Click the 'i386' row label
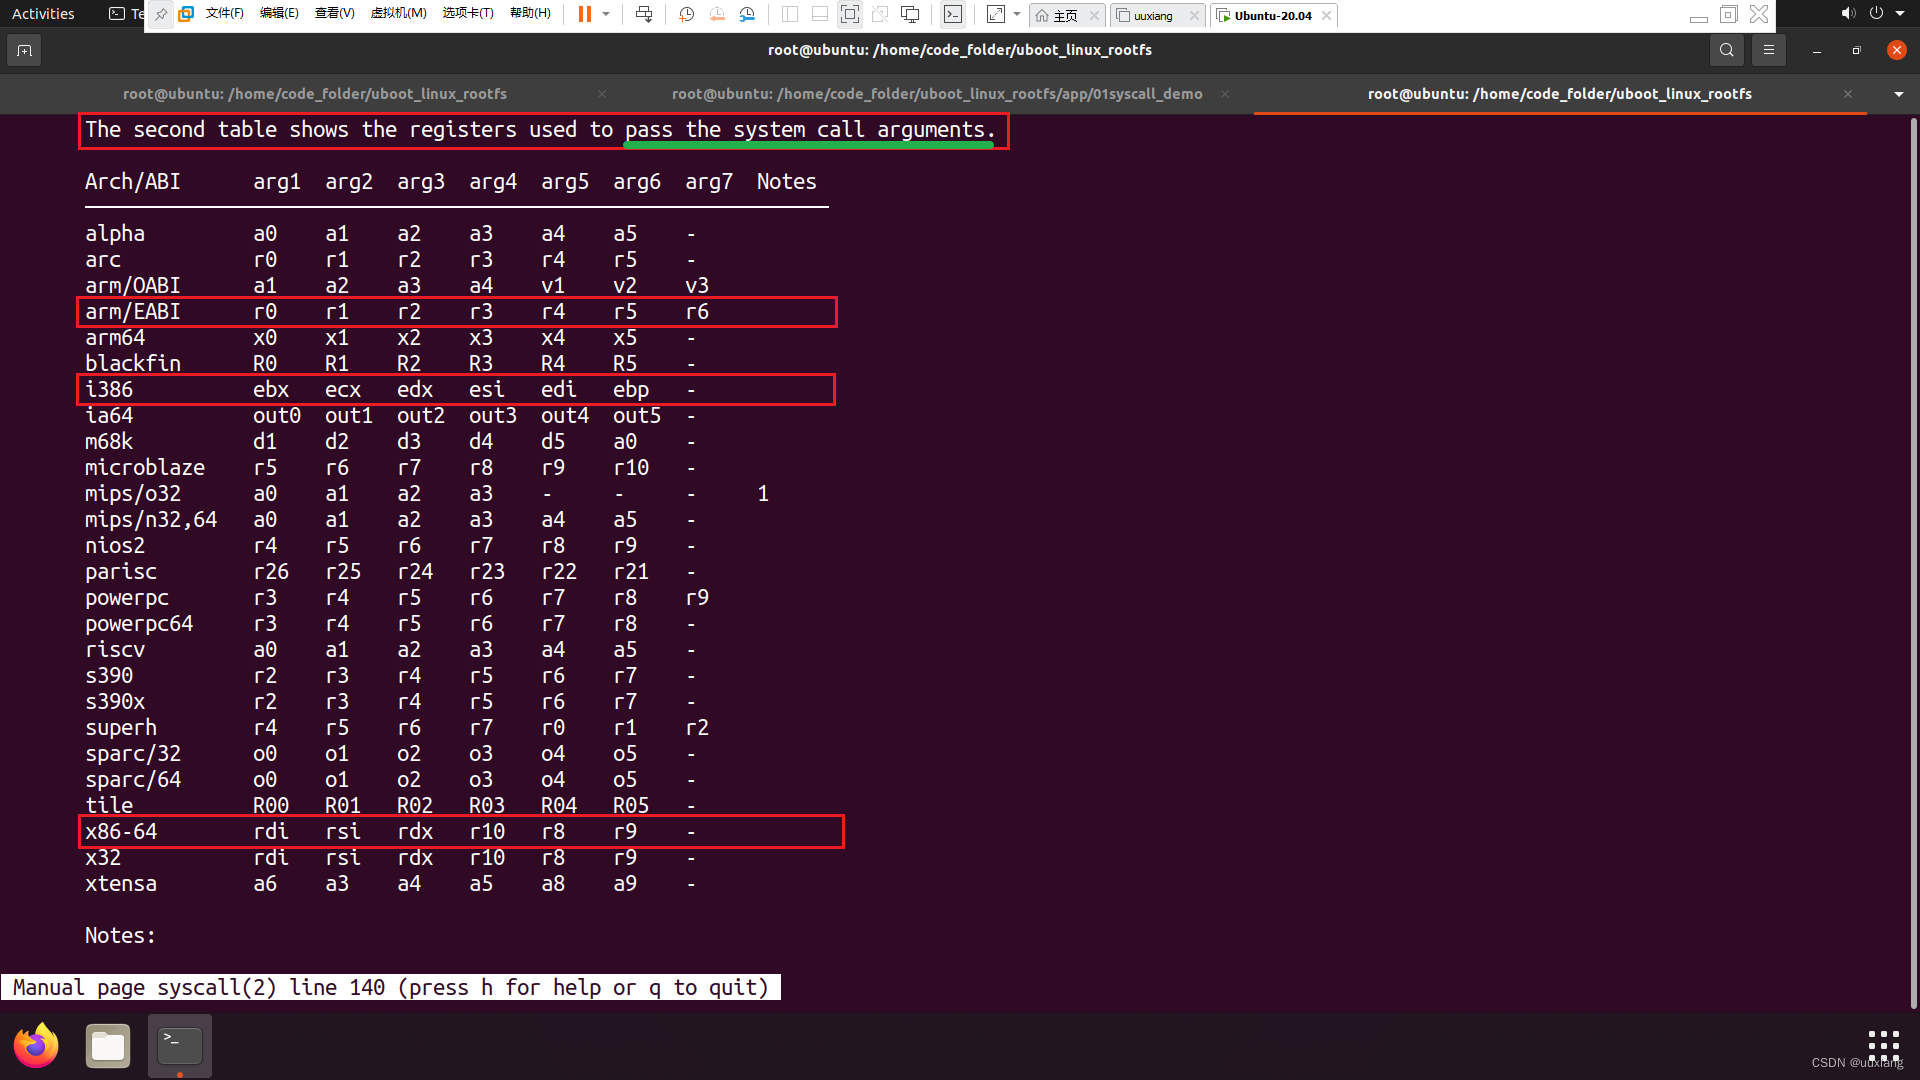1920x1080 pixels. point(109,390)
